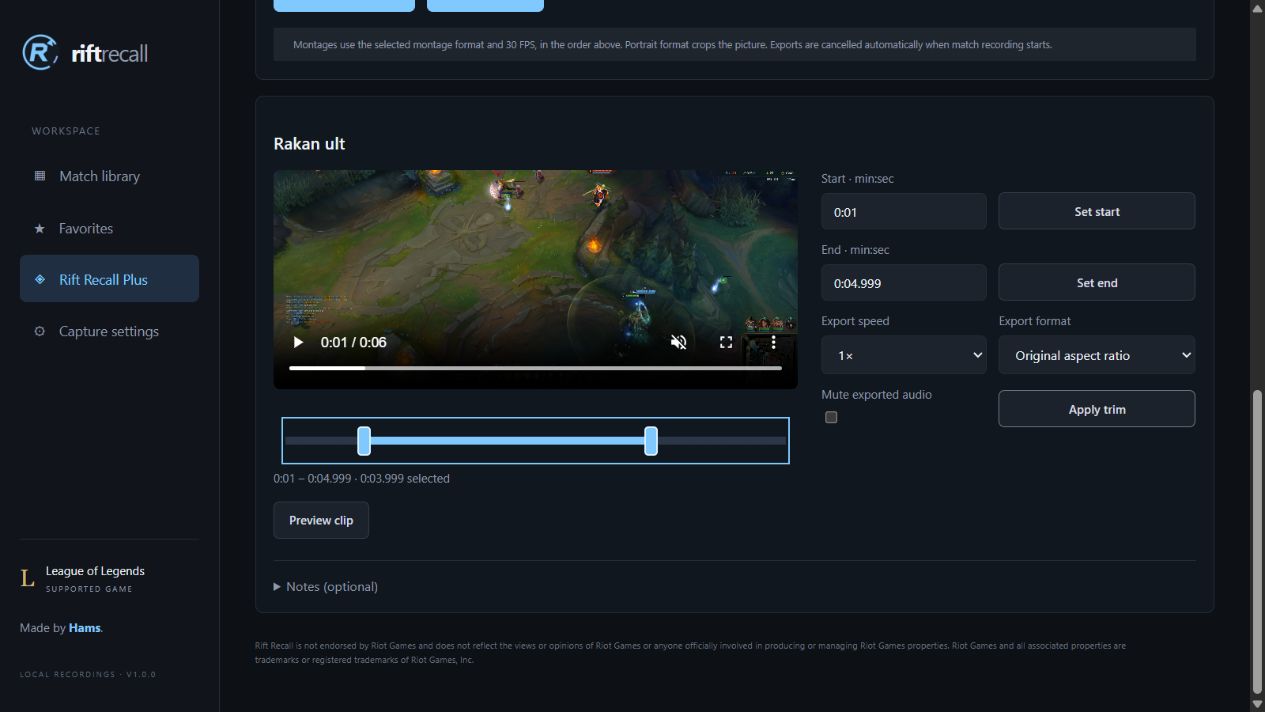
Task: Click the trim range end handle
Action: [x=651, y=441]
